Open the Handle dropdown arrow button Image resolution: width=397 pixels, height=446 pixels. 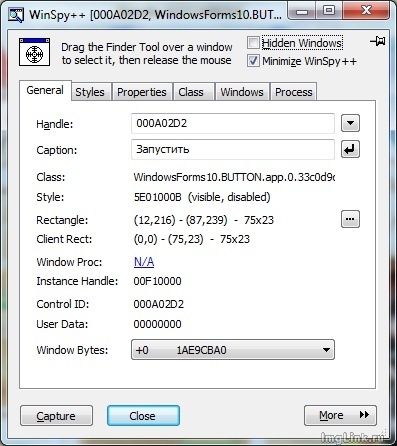pos(350,123)
